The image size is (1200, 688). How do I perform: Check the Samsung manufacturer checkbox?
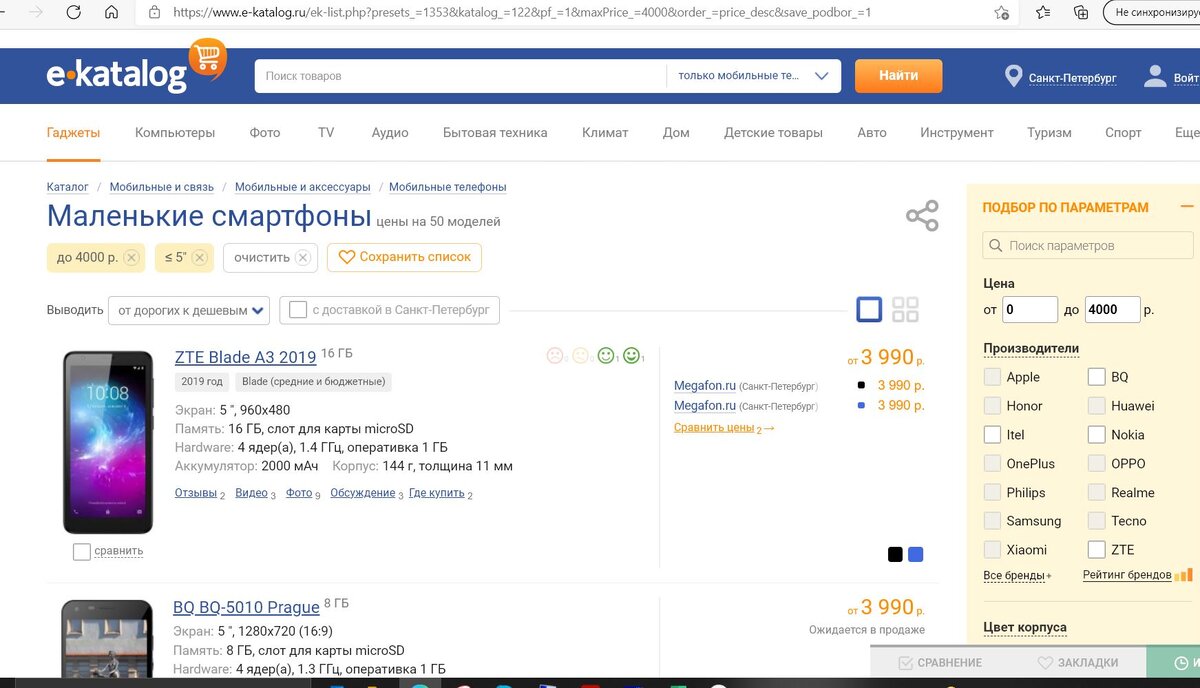pyautogui.click(x=992, y=521)
